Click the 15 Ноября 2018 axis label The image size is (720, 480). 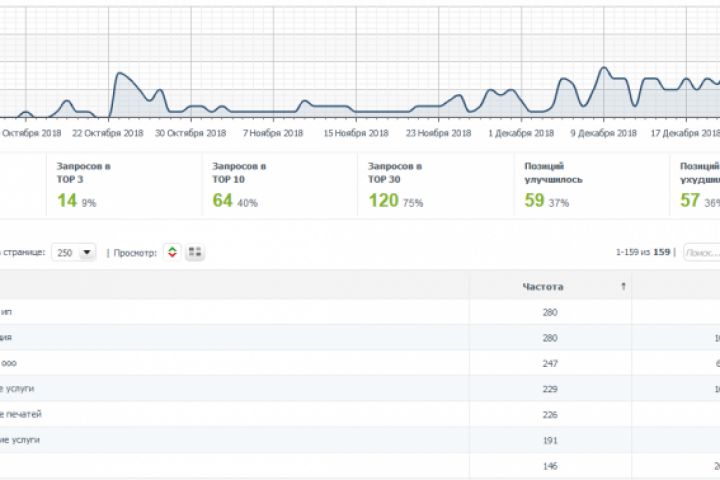pos(356,133)
